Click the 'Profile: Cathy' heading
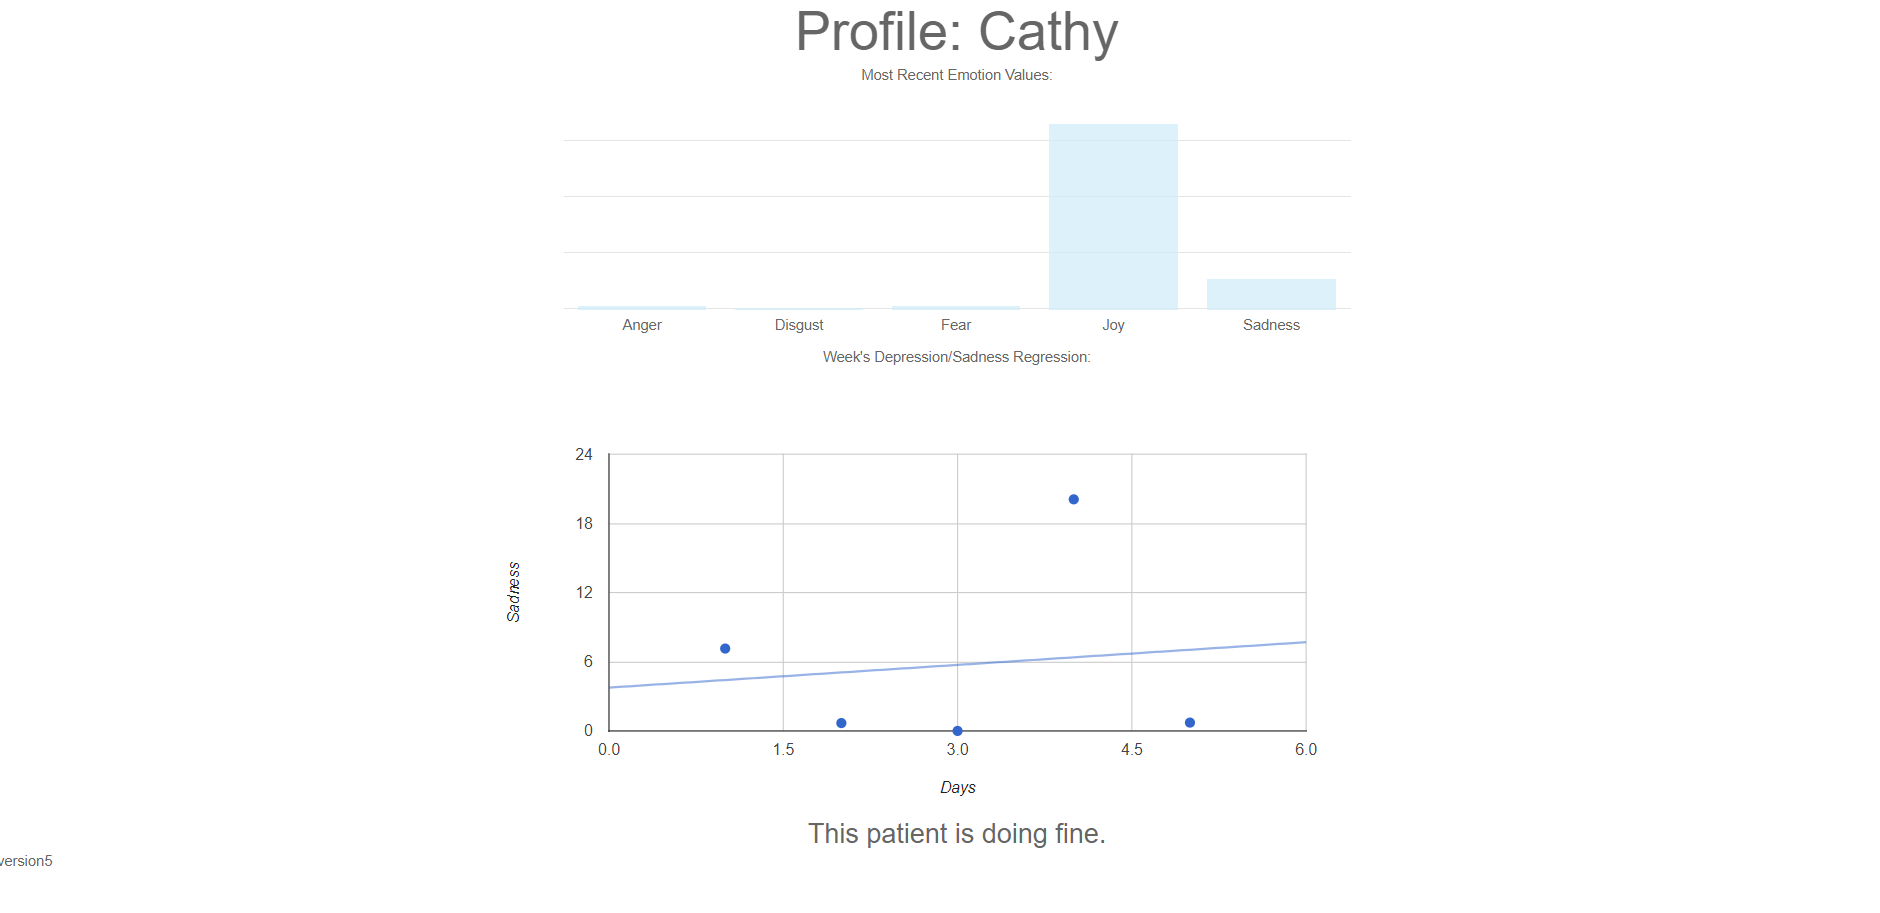 click(957, 32)
